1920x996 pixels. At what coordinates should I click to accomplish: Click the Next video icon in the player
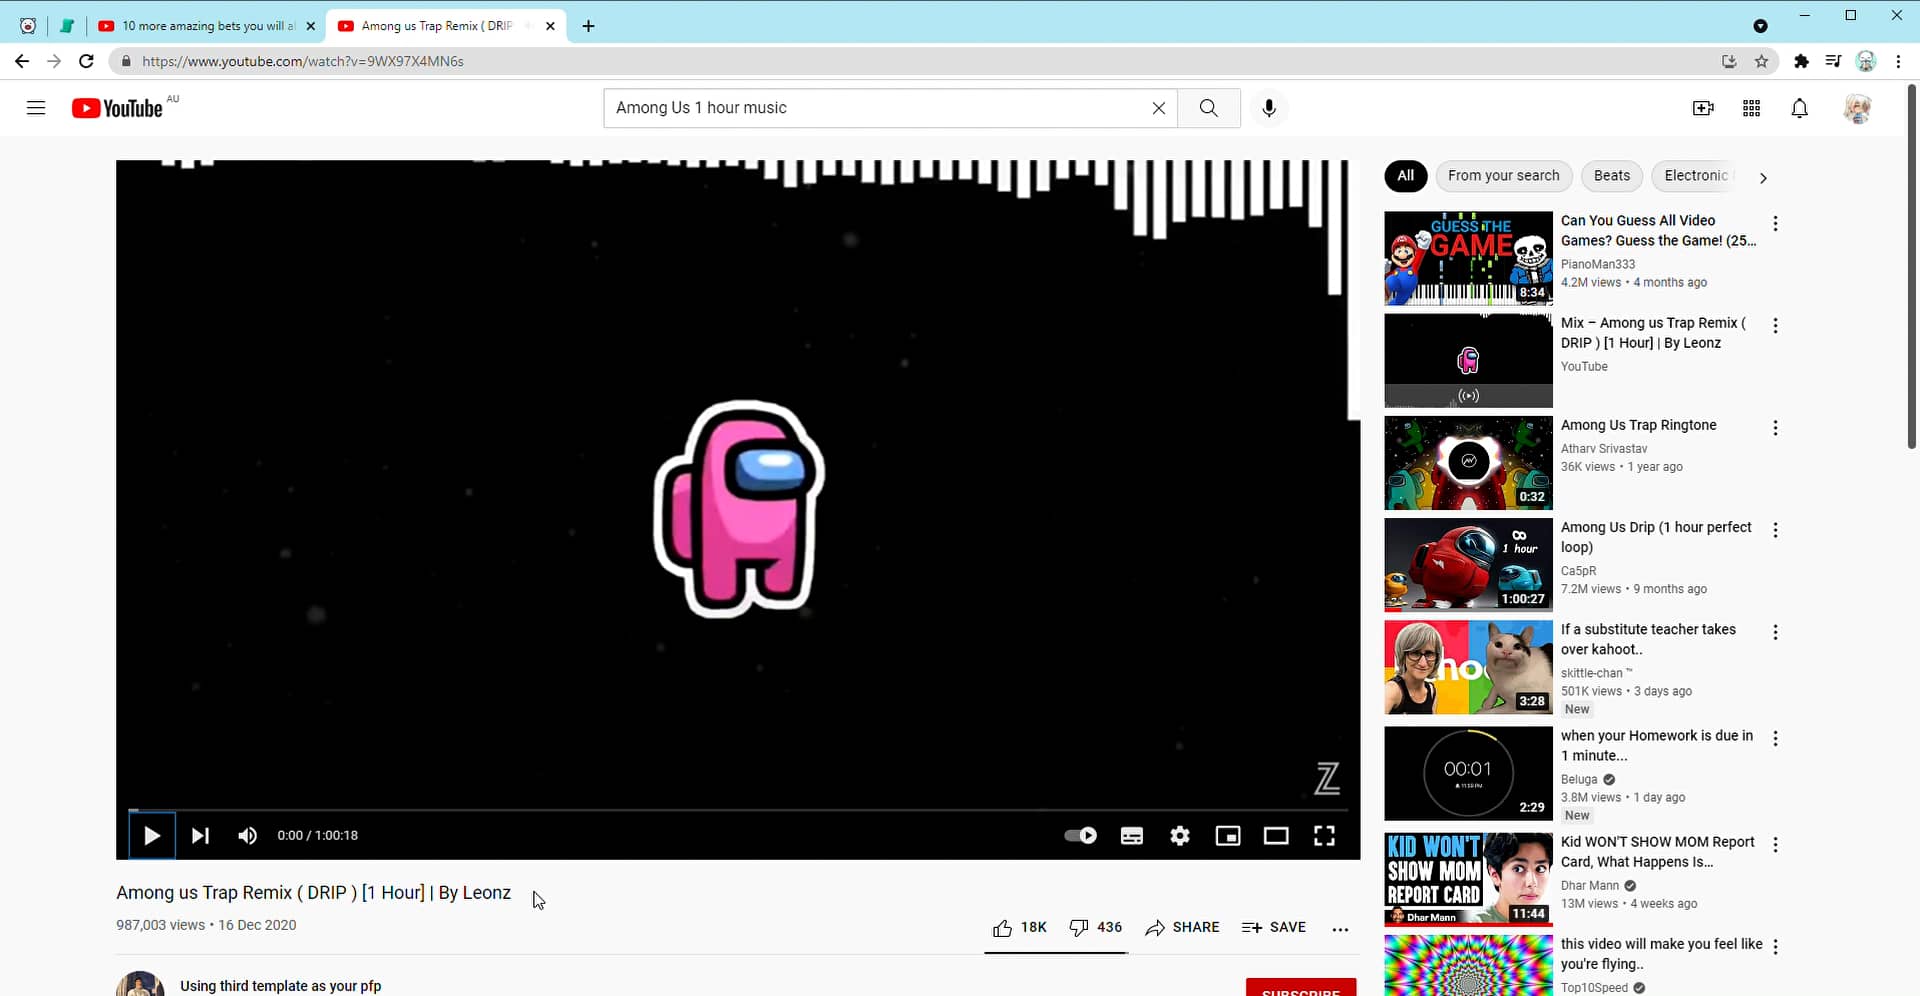click(x=200, y=835)
